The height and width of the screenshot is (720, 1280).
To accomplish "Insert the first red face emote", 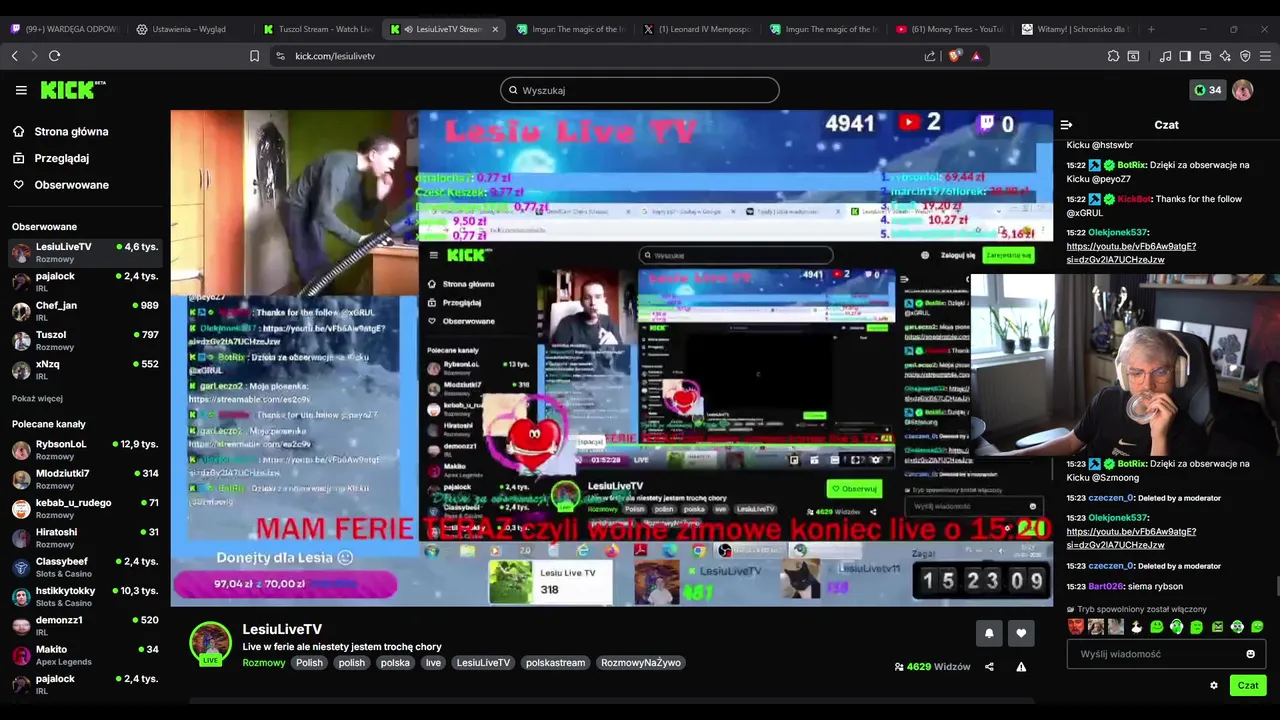I will click(x=1076, y=627).
